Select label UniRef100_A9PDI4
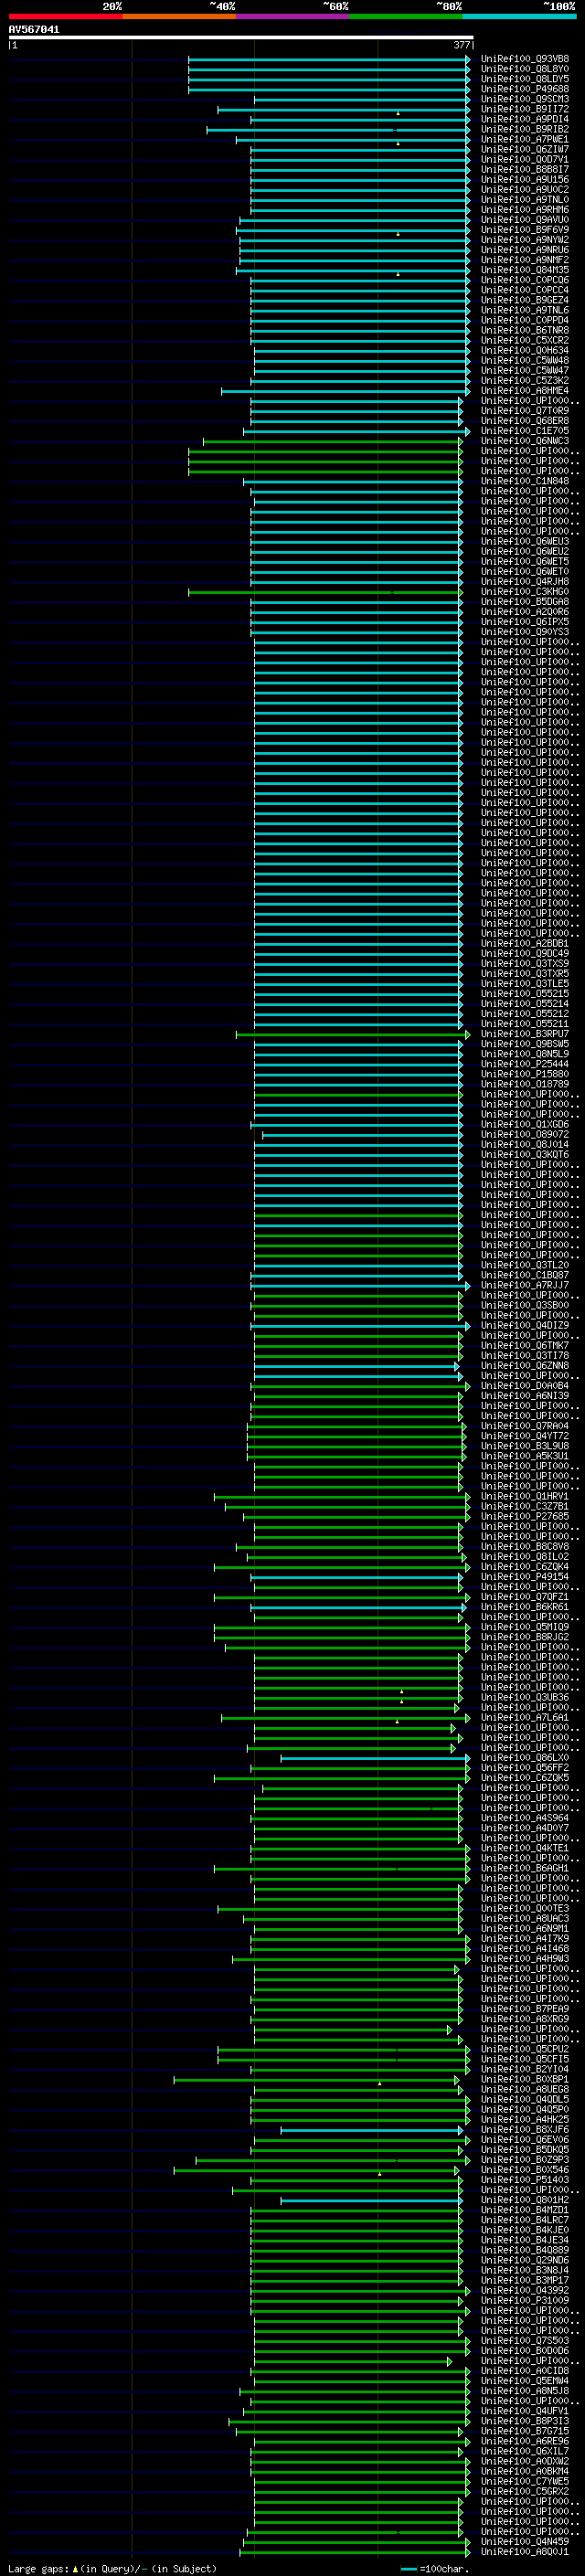585x2576 pixels. pyautogui.click(x=525, y=119)
